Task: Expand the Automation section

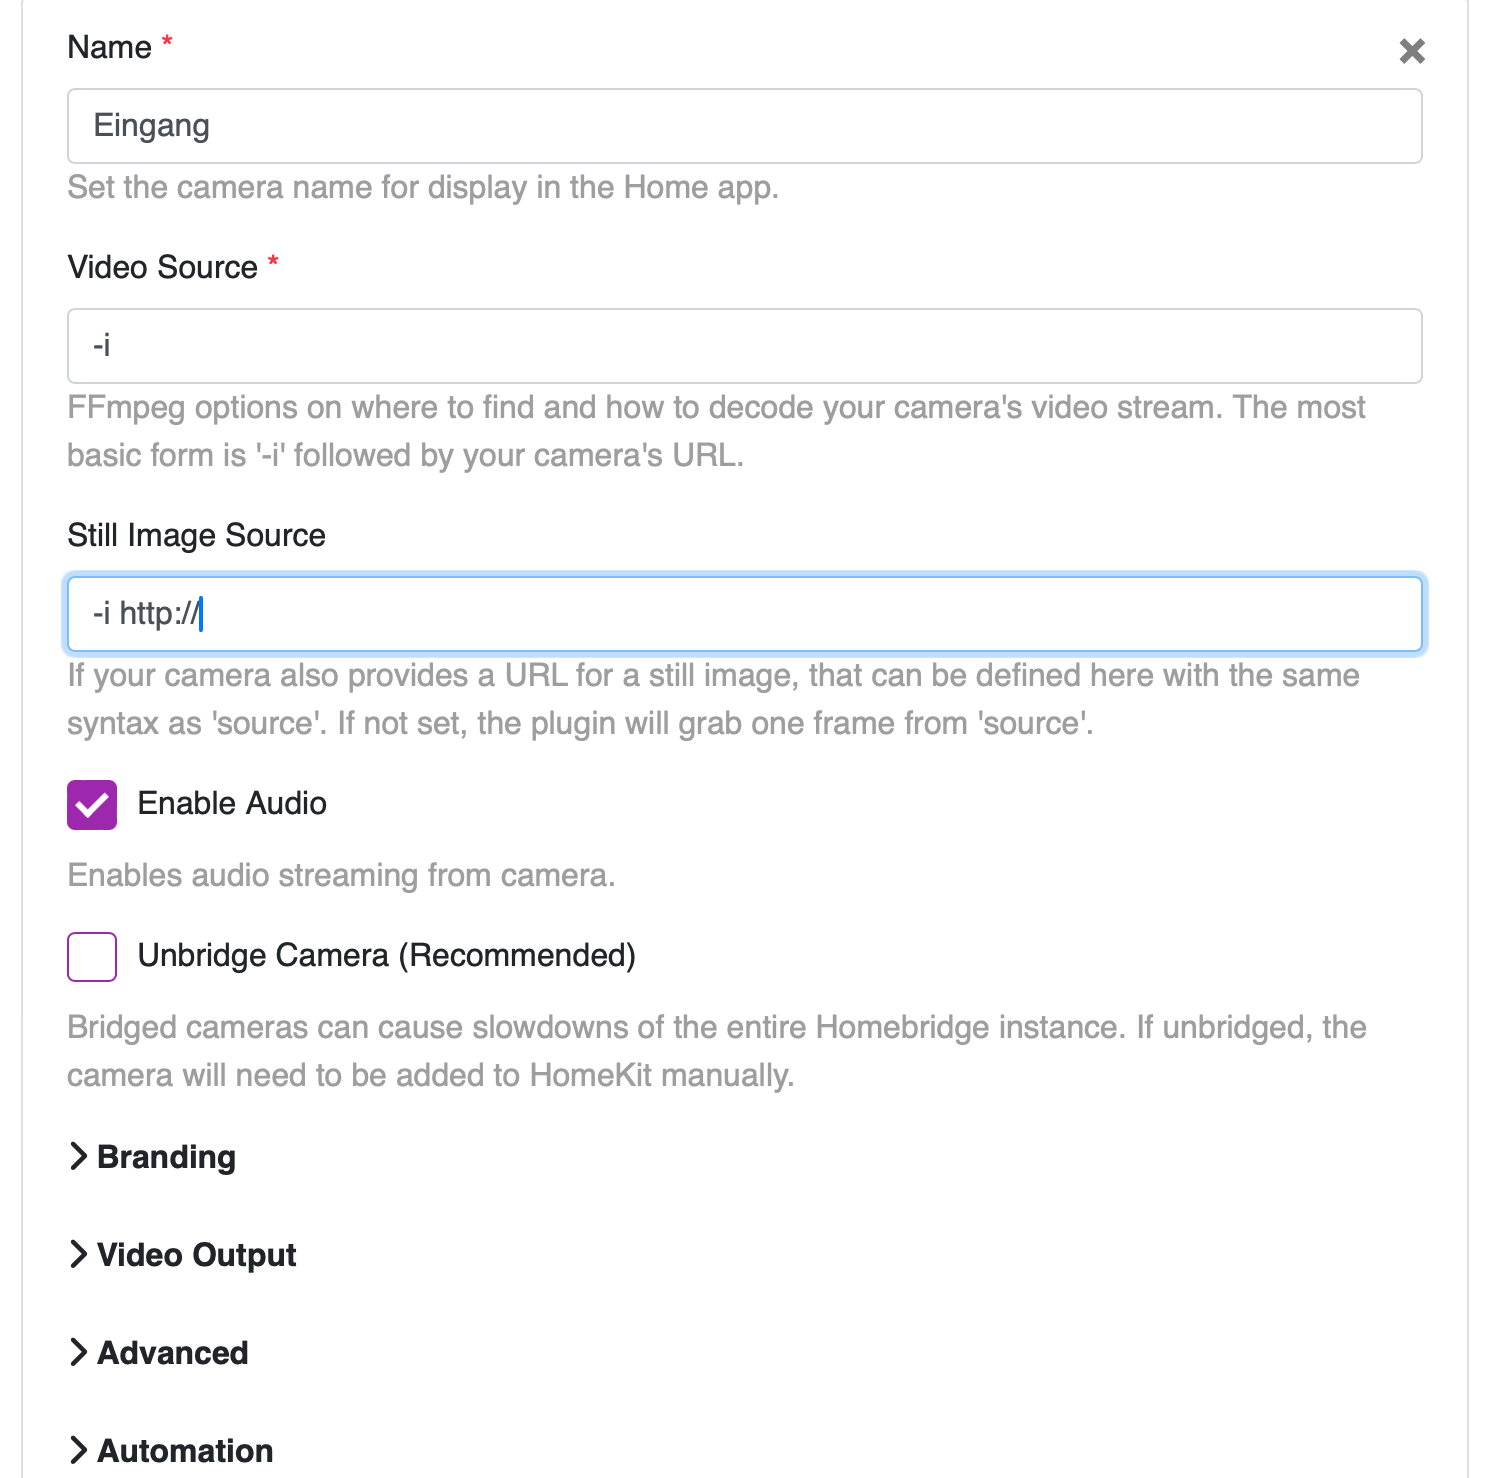Action: pos(170,1451)
